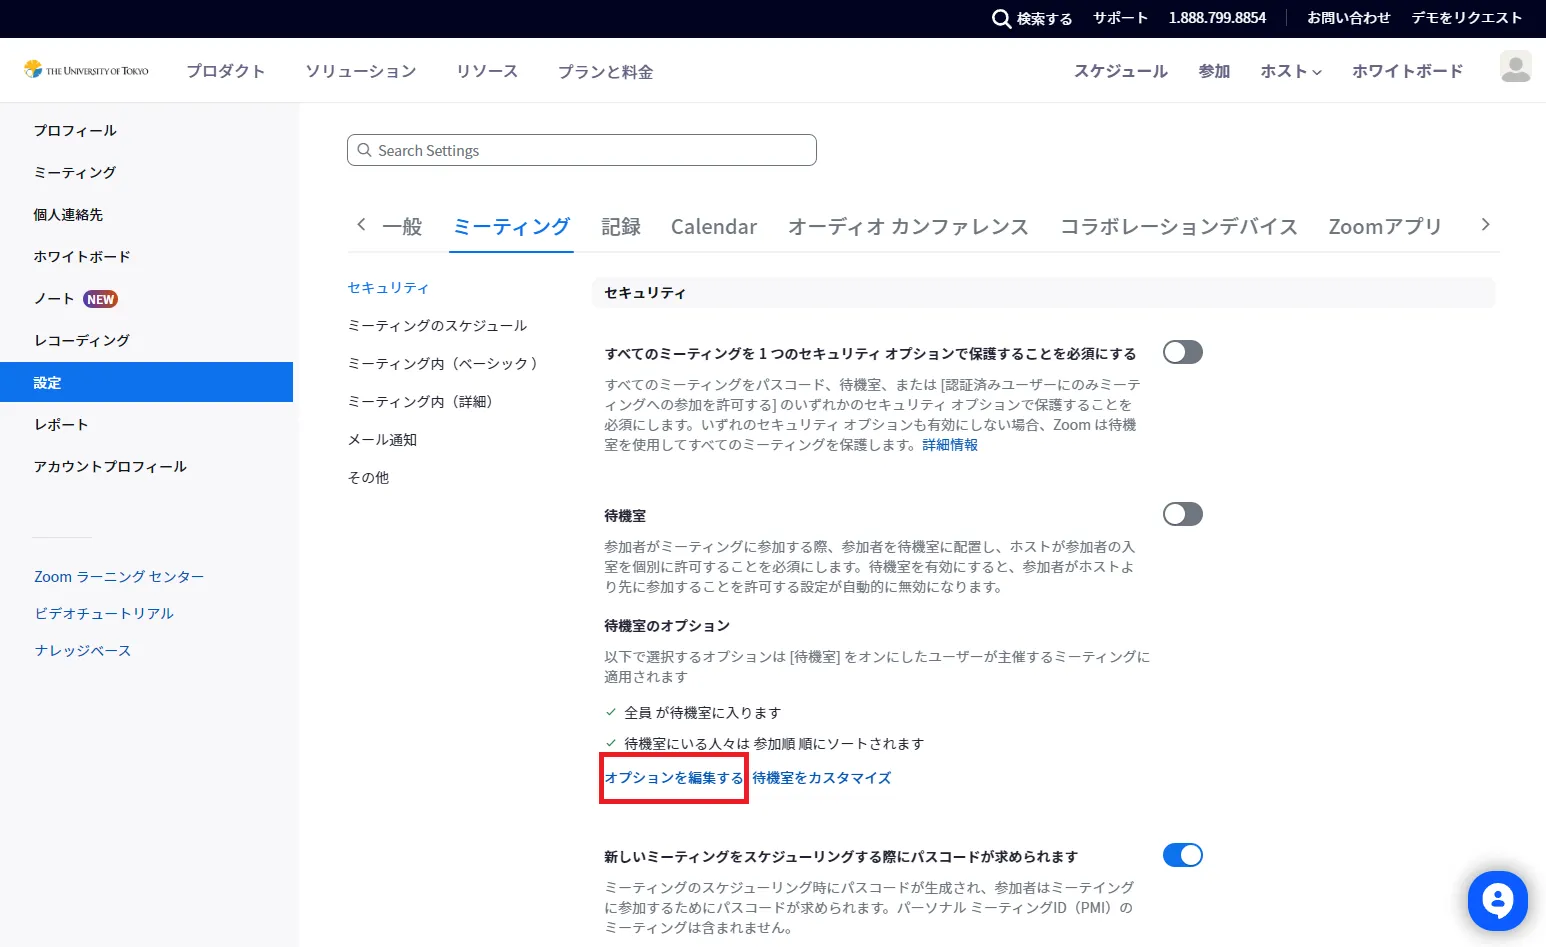Click the search magnifier icon in top bar
The width and height of the screenshot is (1546, 947).
click(x=1000, y=18)
